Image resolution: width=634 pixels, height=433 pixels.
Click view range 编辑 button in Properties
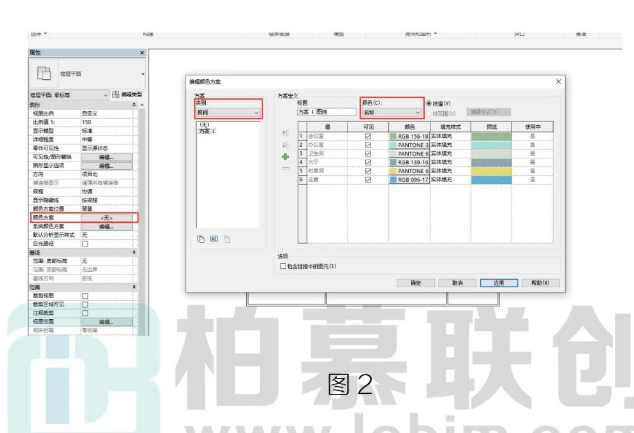click(107, 322)
